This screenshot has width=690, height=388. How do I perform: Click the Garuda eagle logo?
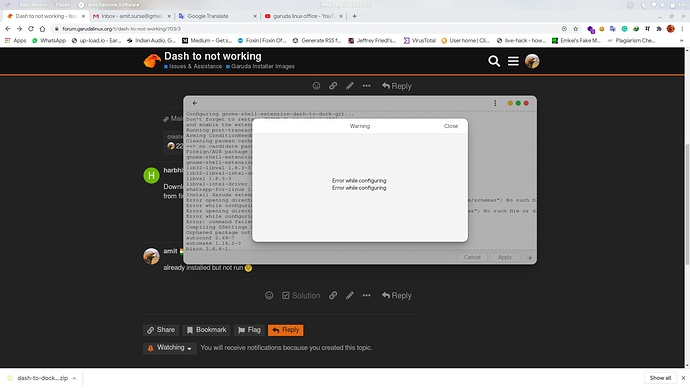pyautogui.click(x=152, y=61)
